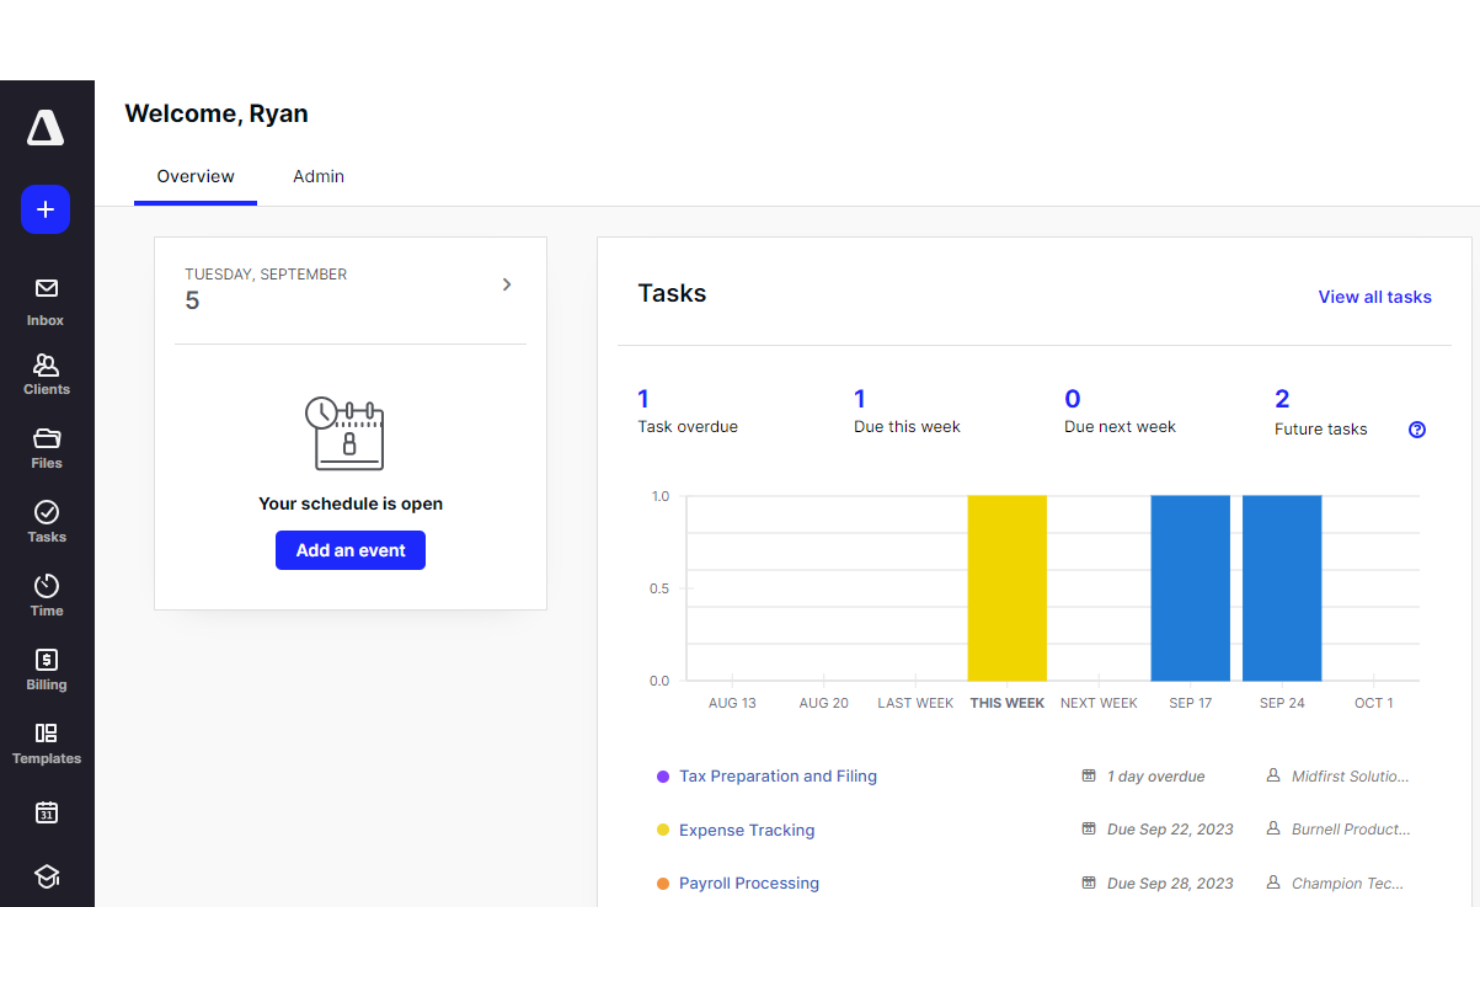1480x987 pixels.
Task: Click the blue plus create button
Action: 45,209
